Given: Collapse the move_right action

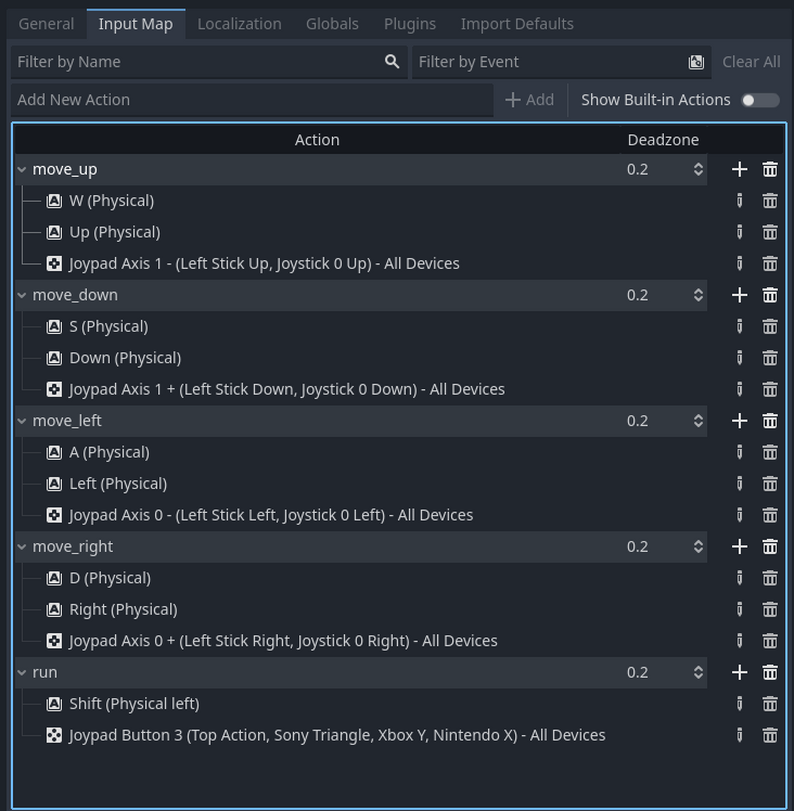Looking at the screenshot, I should (x=22, y=546).
